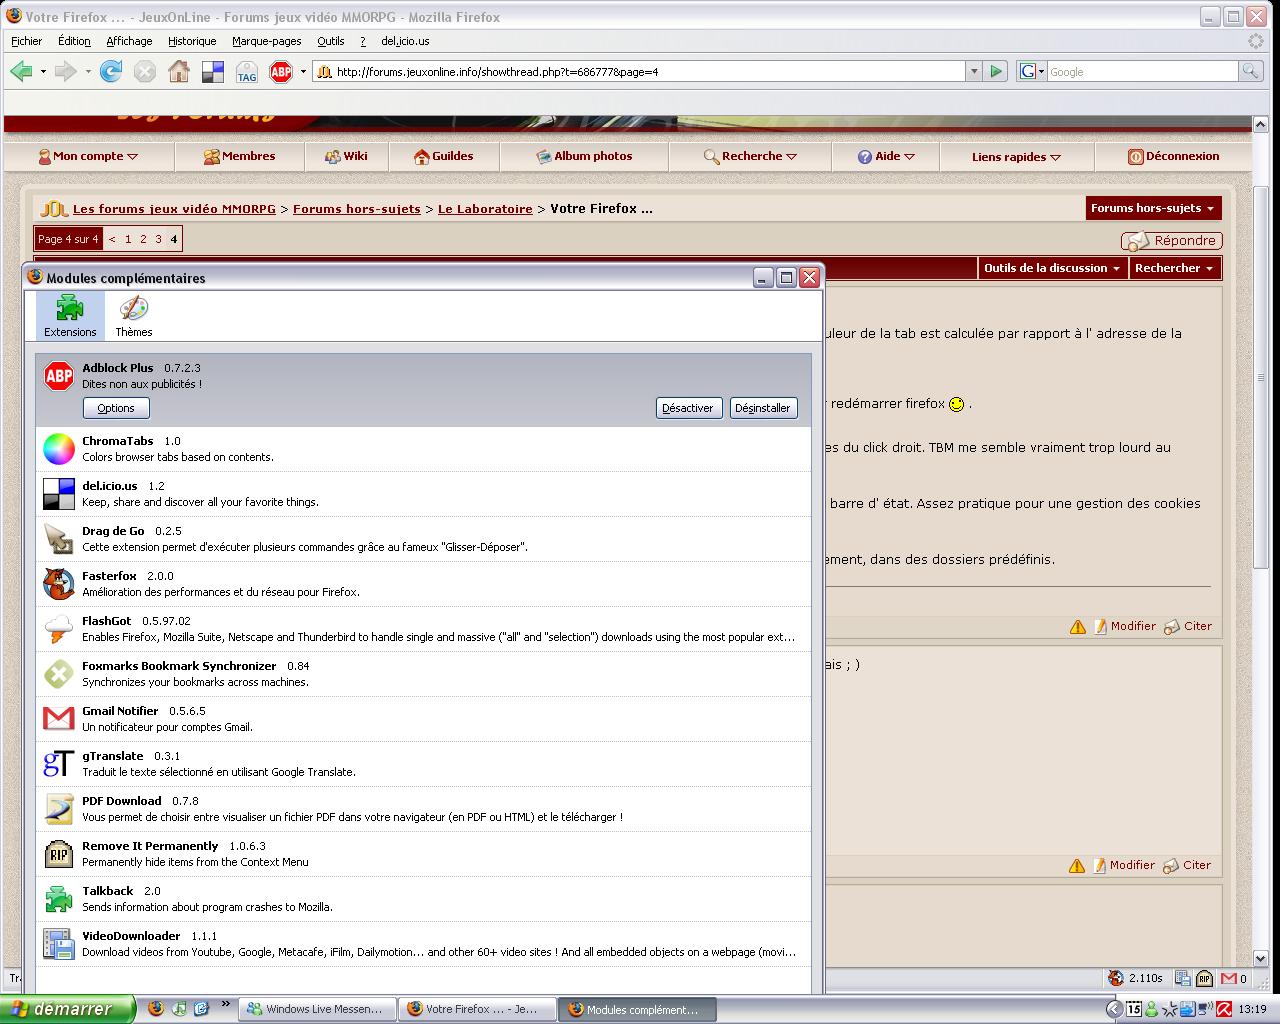
Task: Expand the Liens rapides menu
Action: [x=1016, y=157]
